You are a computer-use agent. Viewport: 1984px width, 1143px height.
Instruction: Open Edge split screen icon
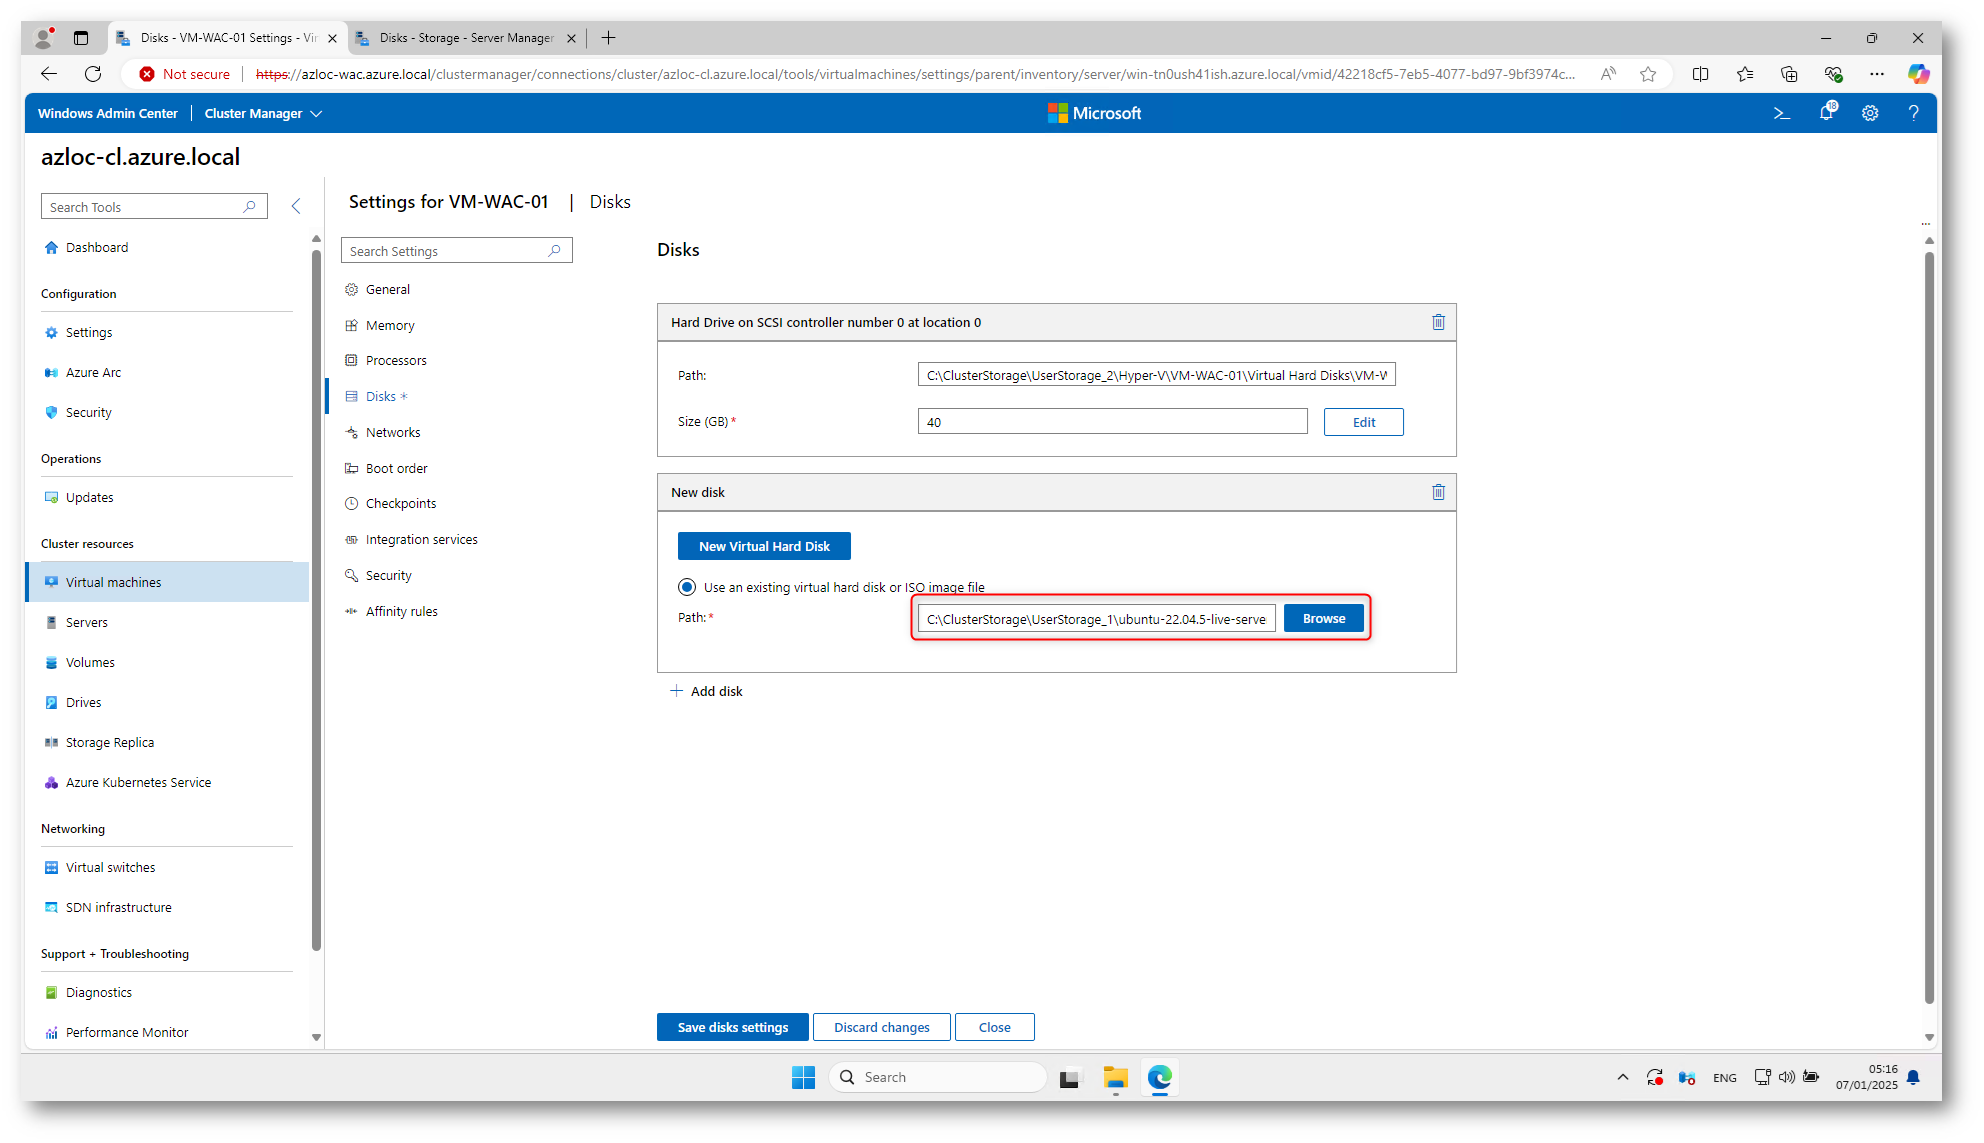point(1700,74)
